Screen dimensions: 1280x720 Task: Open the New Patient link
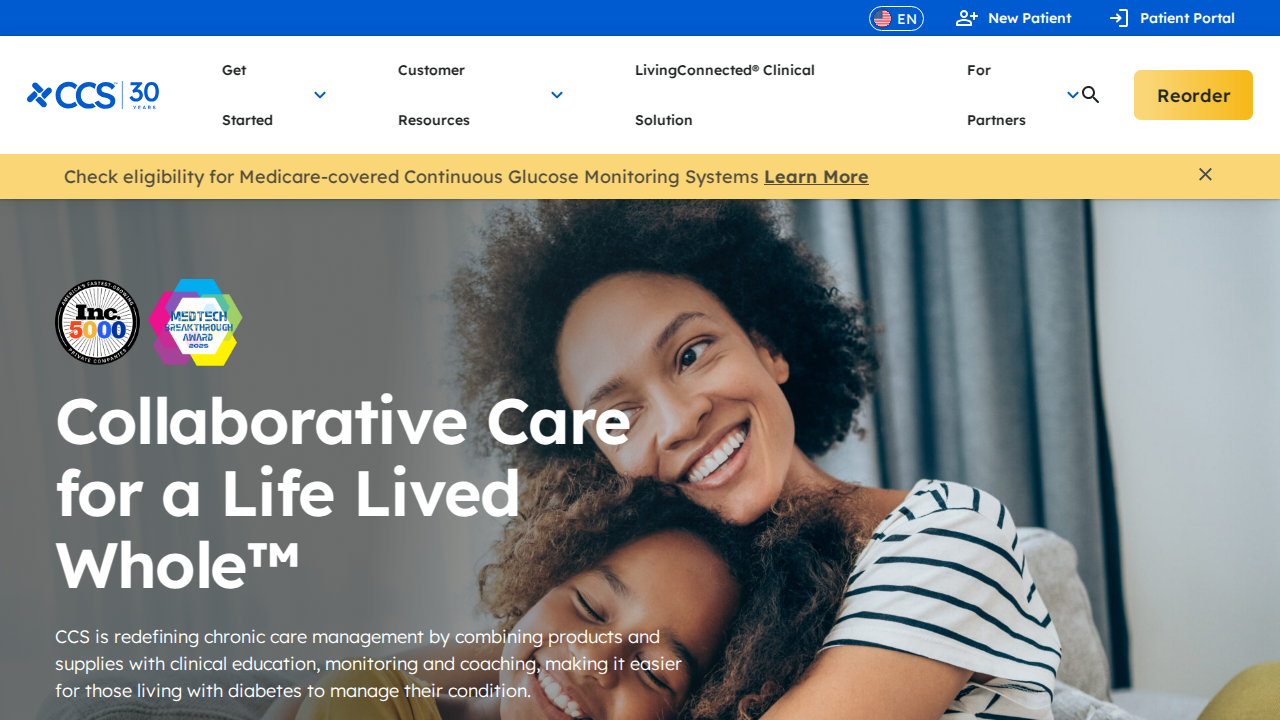pos(1013,18)
